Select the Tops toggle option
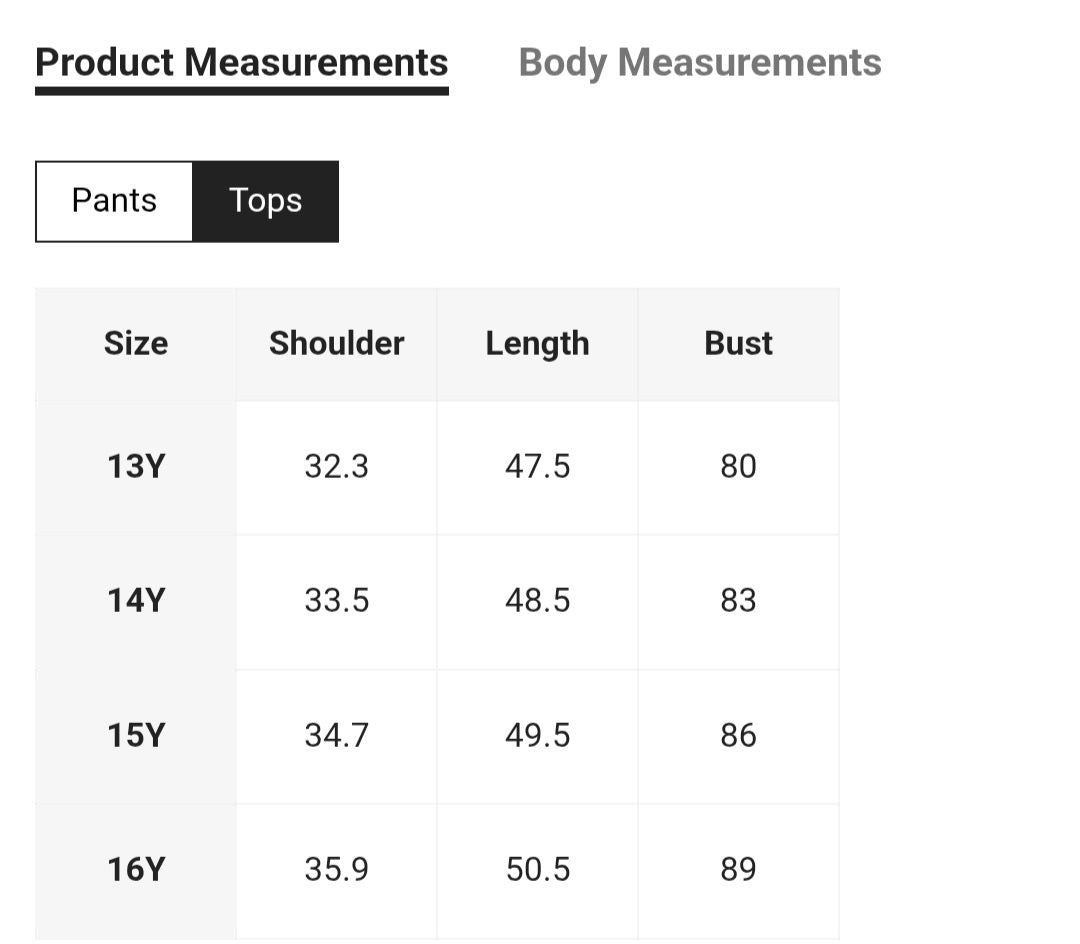Image resolution: width=1080 pixels, height=944 pixels. coord(265,201)
